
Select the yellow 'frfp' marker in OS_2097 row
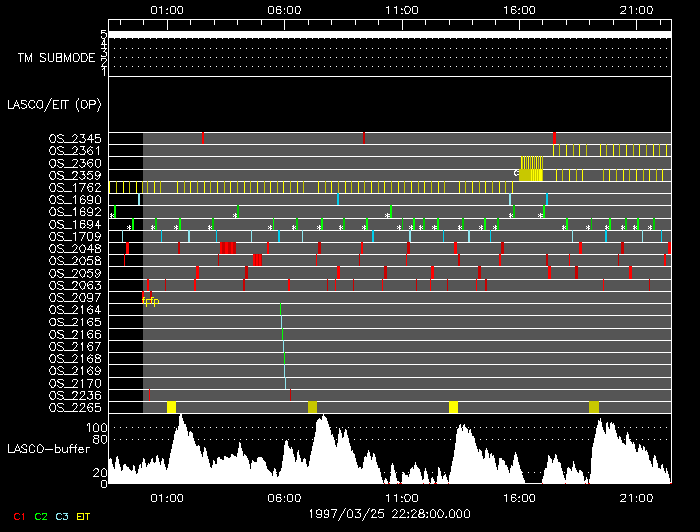pos(150,301)
